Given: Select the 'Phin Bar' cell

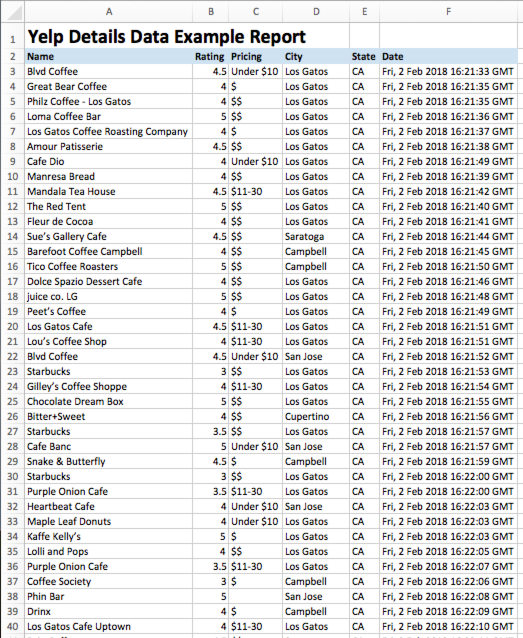Looking at the screenshot, I should (109, 596).
